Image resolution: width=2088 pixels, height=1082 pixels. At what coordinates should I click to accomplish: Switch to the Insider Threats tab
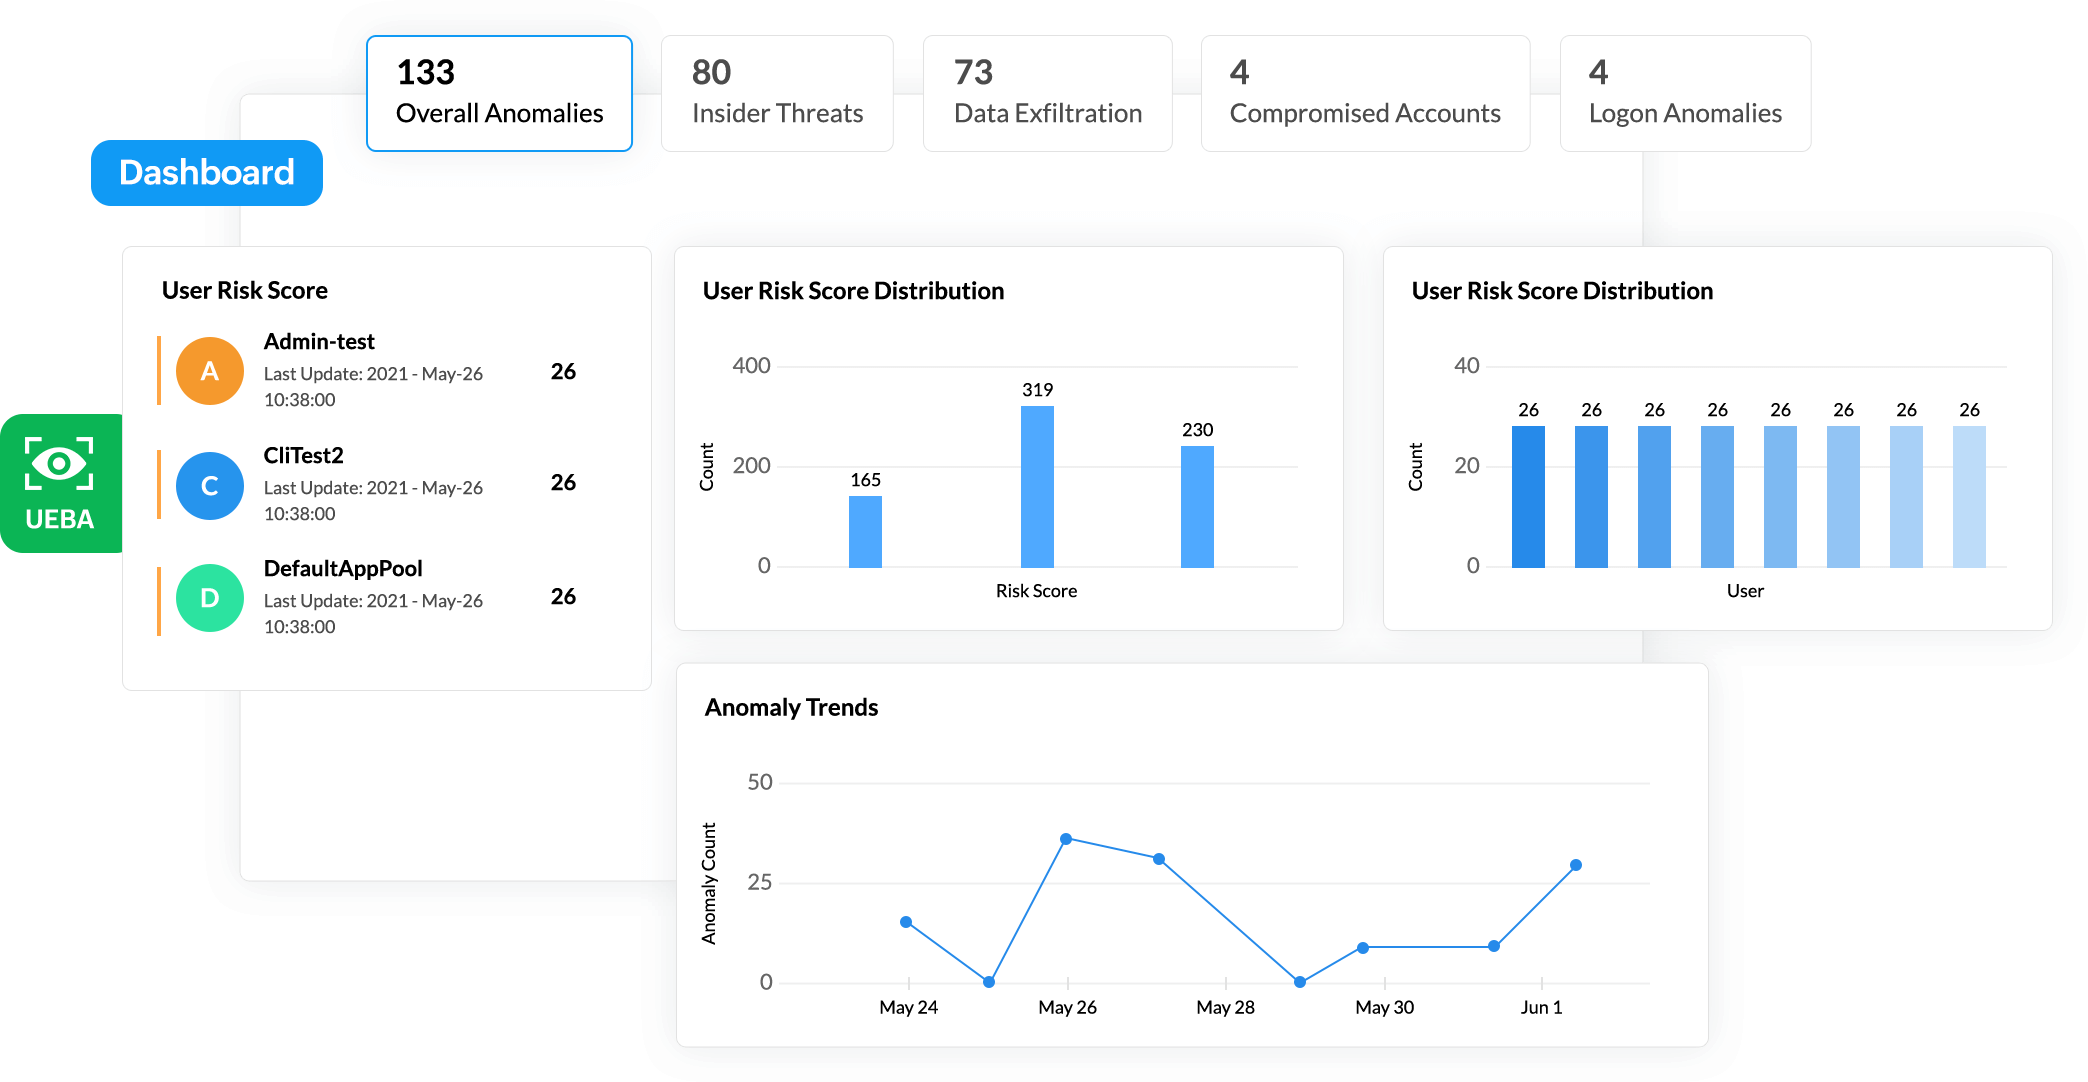[x=777, y=93]
